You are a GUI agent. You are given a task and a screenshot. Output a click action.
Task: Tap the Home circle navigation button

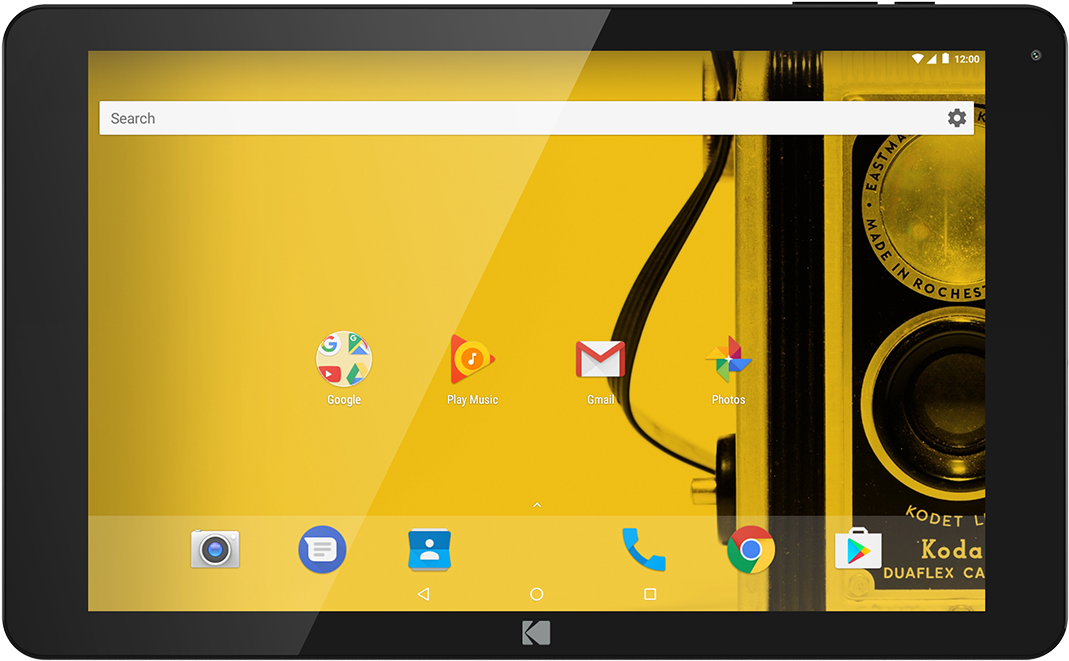coord(537,594)
